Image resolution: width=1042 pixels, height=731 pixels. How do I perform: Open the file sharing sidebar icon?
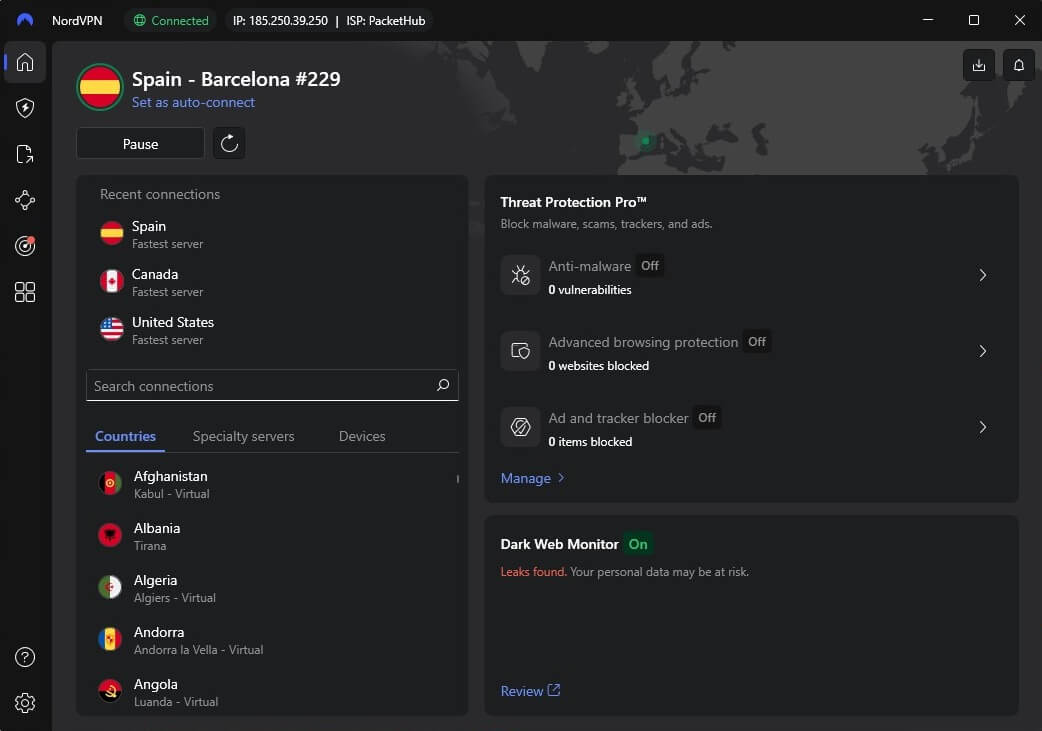(24, 154)
